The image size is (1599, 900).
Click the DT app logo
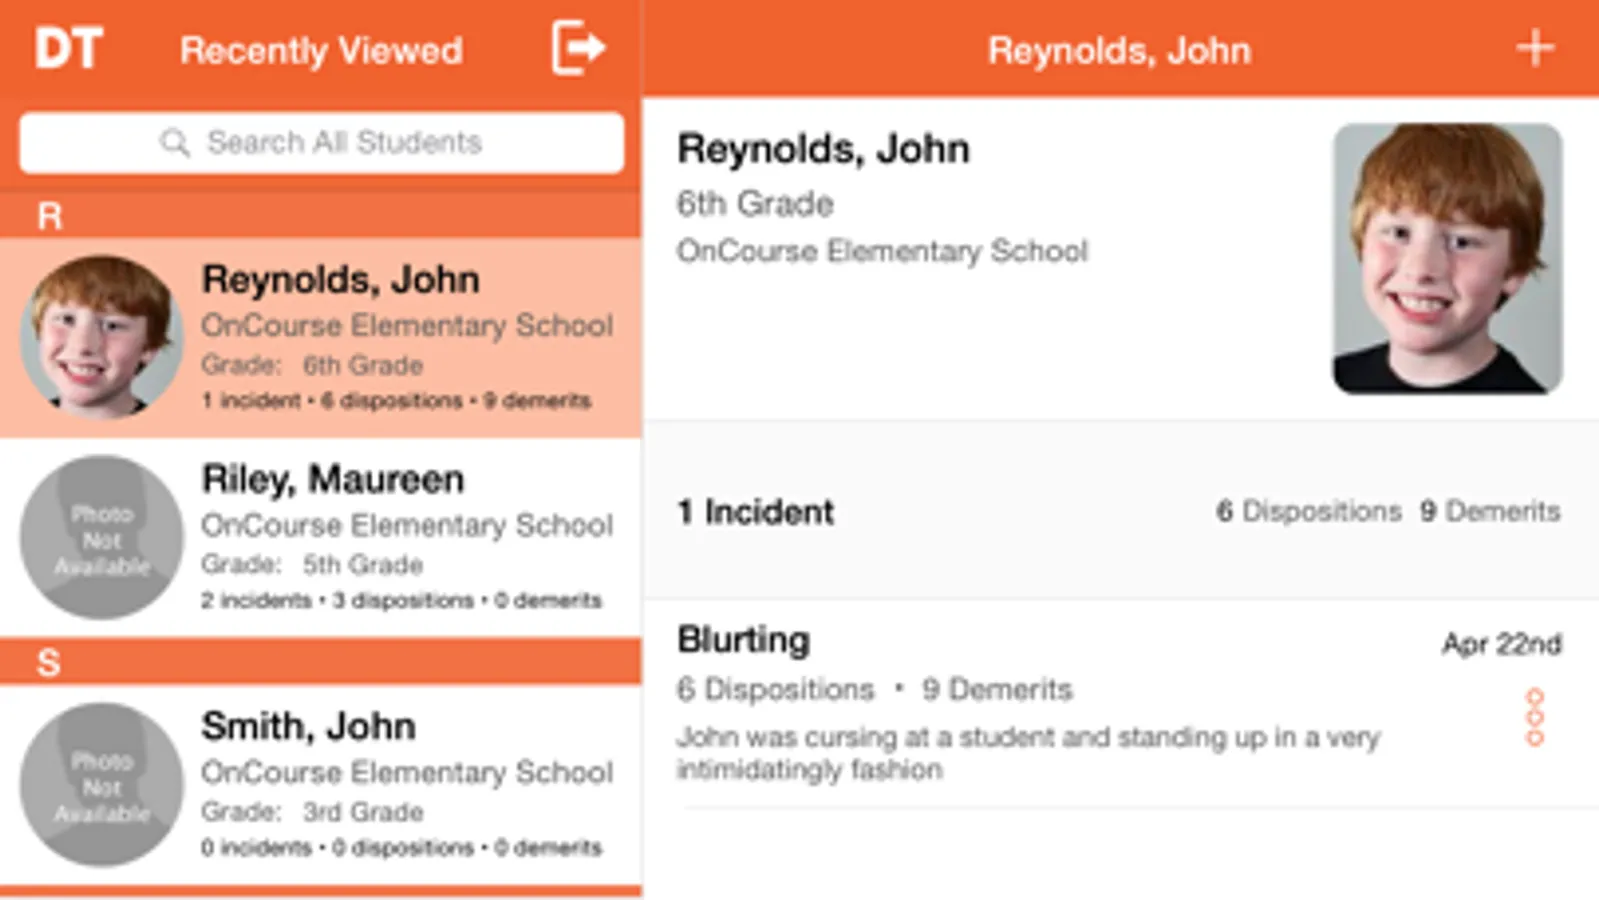[x=68, y=49]
